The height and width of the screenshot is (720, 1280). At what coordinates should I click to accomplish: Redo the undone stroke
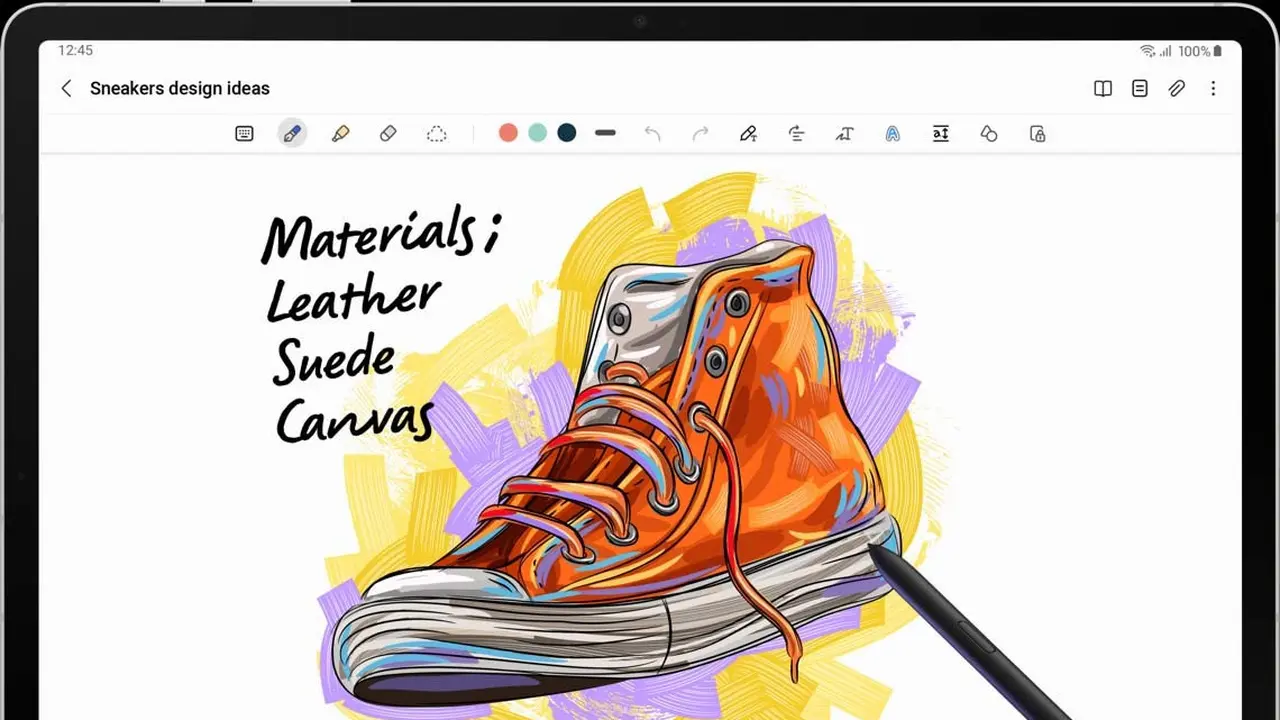701,133
